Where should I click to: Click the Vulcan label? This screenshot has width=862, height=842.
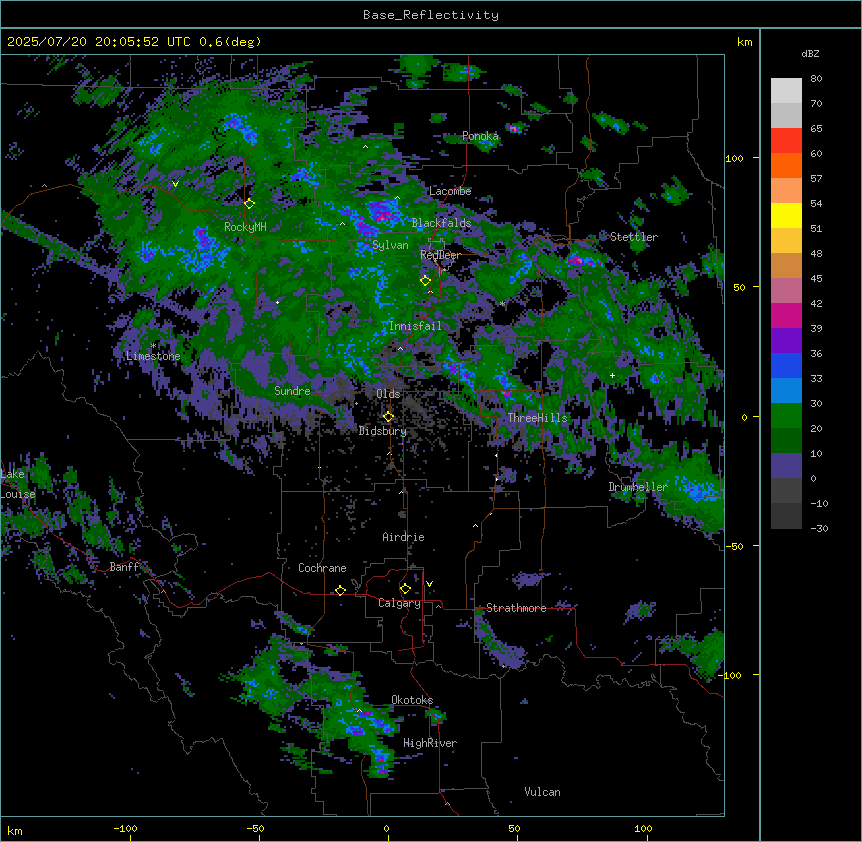click(543, 792)
